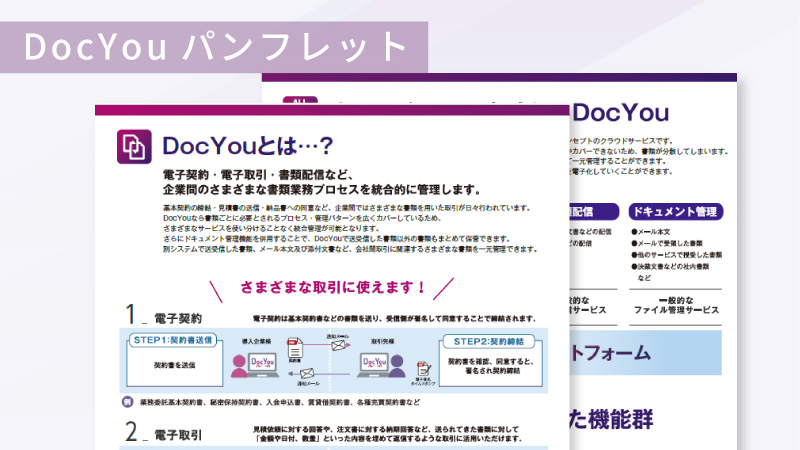The height and width of the screenshot is (450, 800).
Task: Click the lower envelope notification mail icon
Action: [x=307, y=374]
